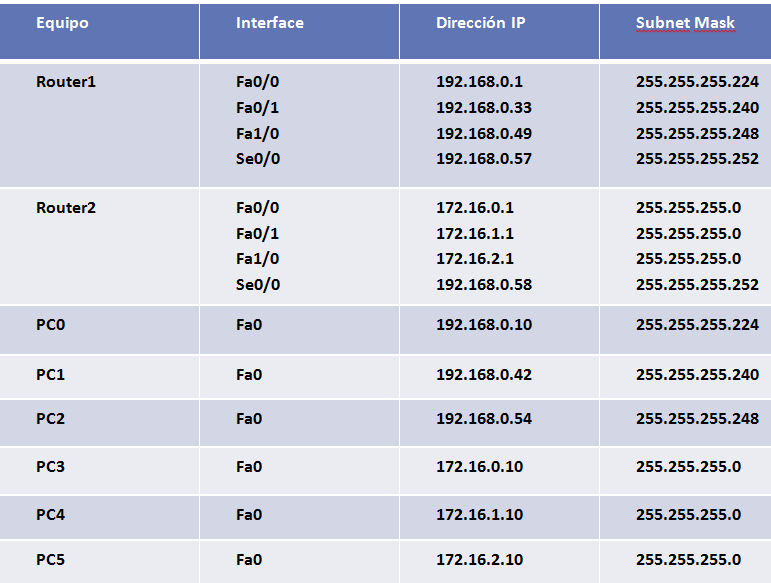Screen dimensions: 771x583
Task: Click IP address 192.168.0.57
Action: pyautogui.click(x=484, y=158)
